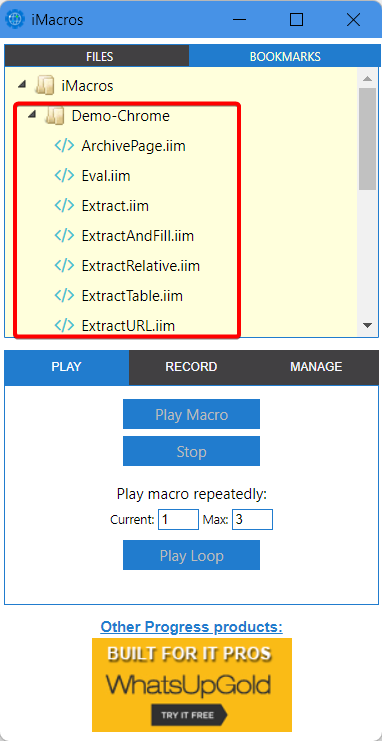The width and height of the screenshot is (382, 741).
Task: Select the ExtractTable.iim macro name
Action: (132, 295)
